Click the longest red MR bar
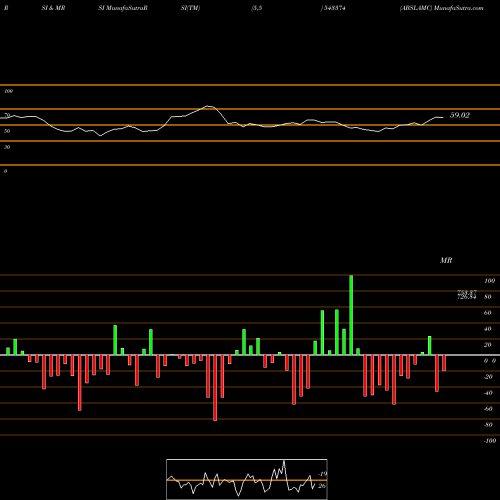Image resolution: width=500 pixels, height=500 pixels. tap(215, 388)
